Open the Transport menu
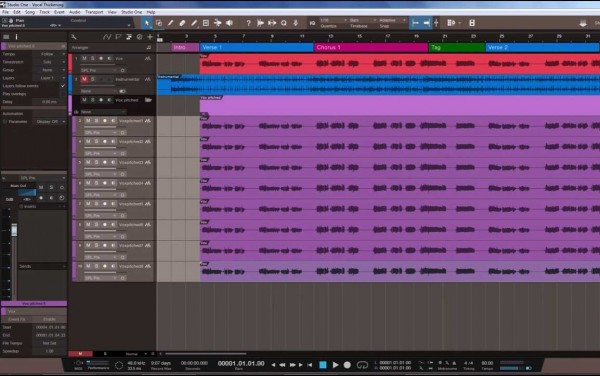This screenshot has width=600, height=376. [94, 12]
